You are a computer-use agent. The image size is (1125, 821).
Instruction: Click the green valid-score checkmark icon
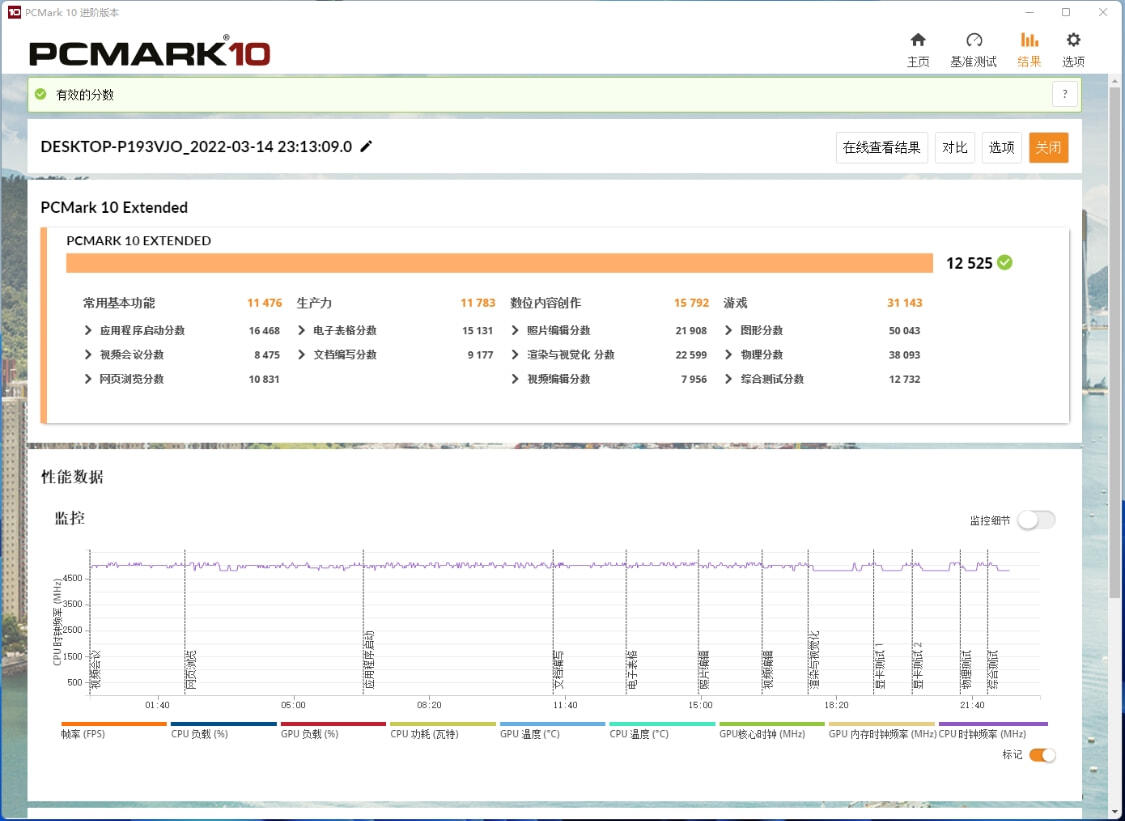point(41,94)
